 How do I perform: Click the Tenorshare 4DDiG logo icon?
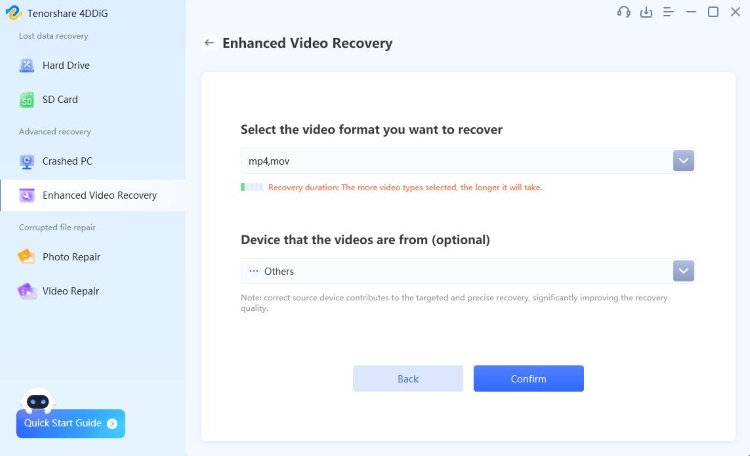pos(13,13)
